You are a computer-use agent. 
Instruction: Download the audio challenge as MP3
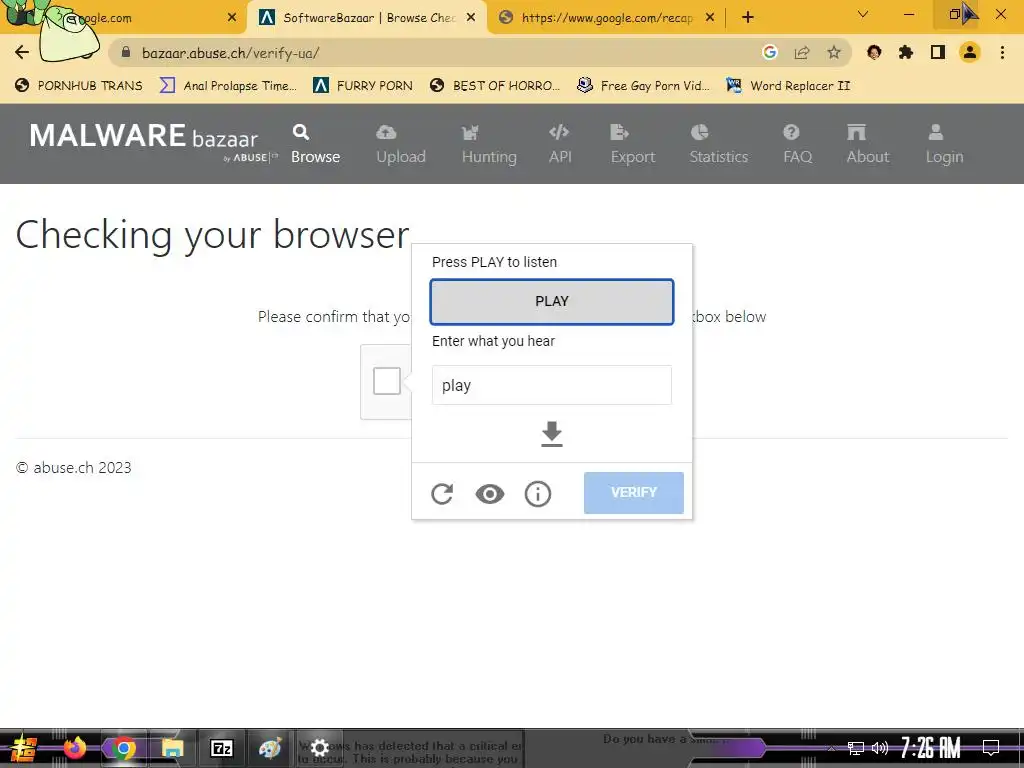[552, 434]
